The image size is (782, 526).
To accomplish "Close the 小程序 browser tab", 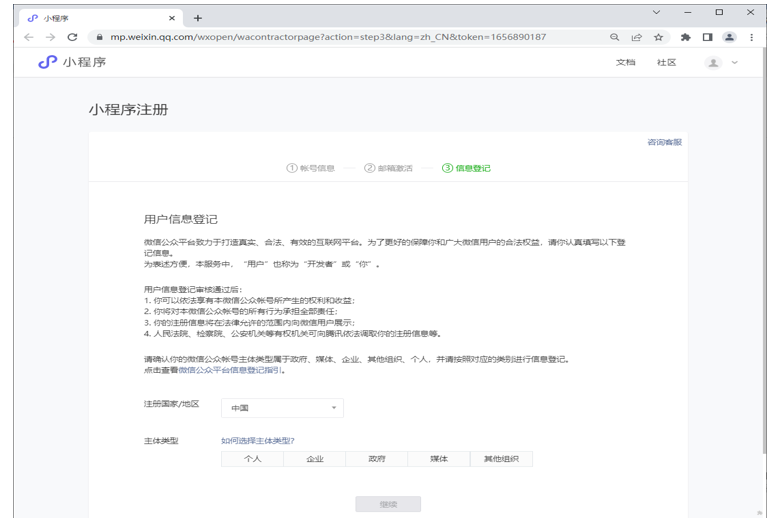I will tap(172, 18).
